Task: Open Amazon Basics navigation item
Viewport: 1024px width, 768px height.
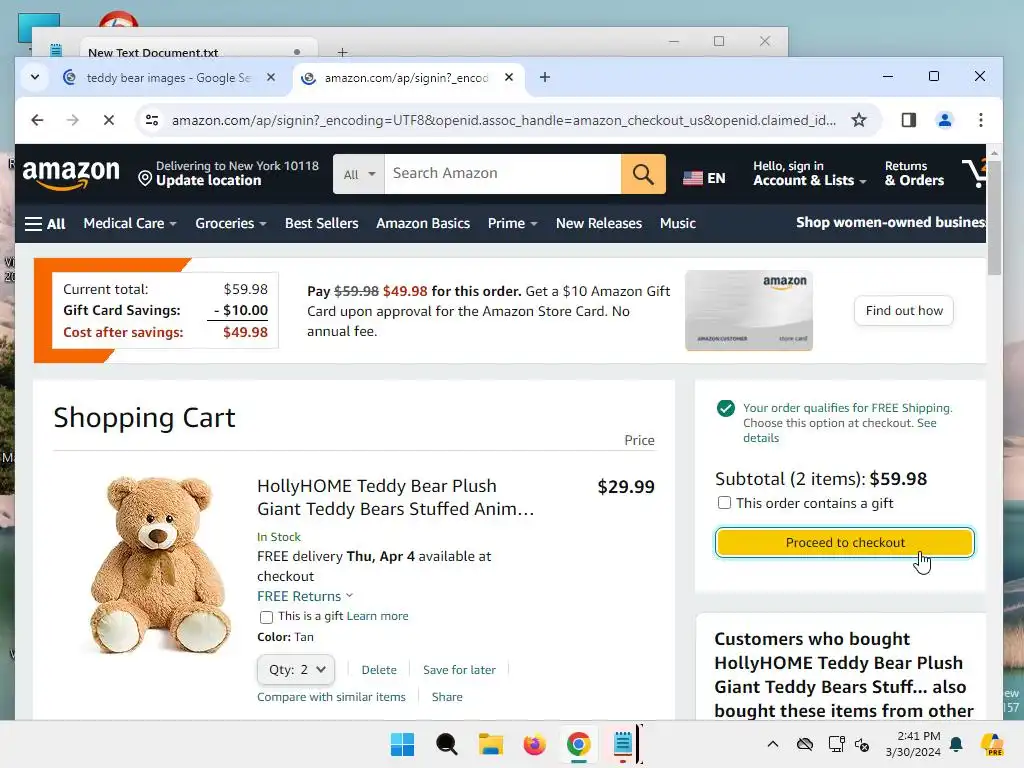Action: [x=423, y=223]
